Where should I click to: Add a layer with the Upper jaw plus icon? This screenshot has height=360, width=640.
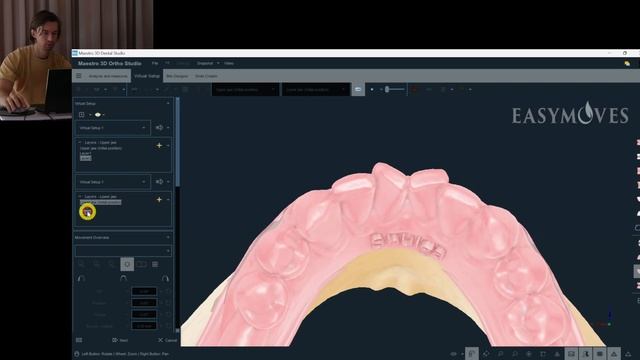(159, 145)
